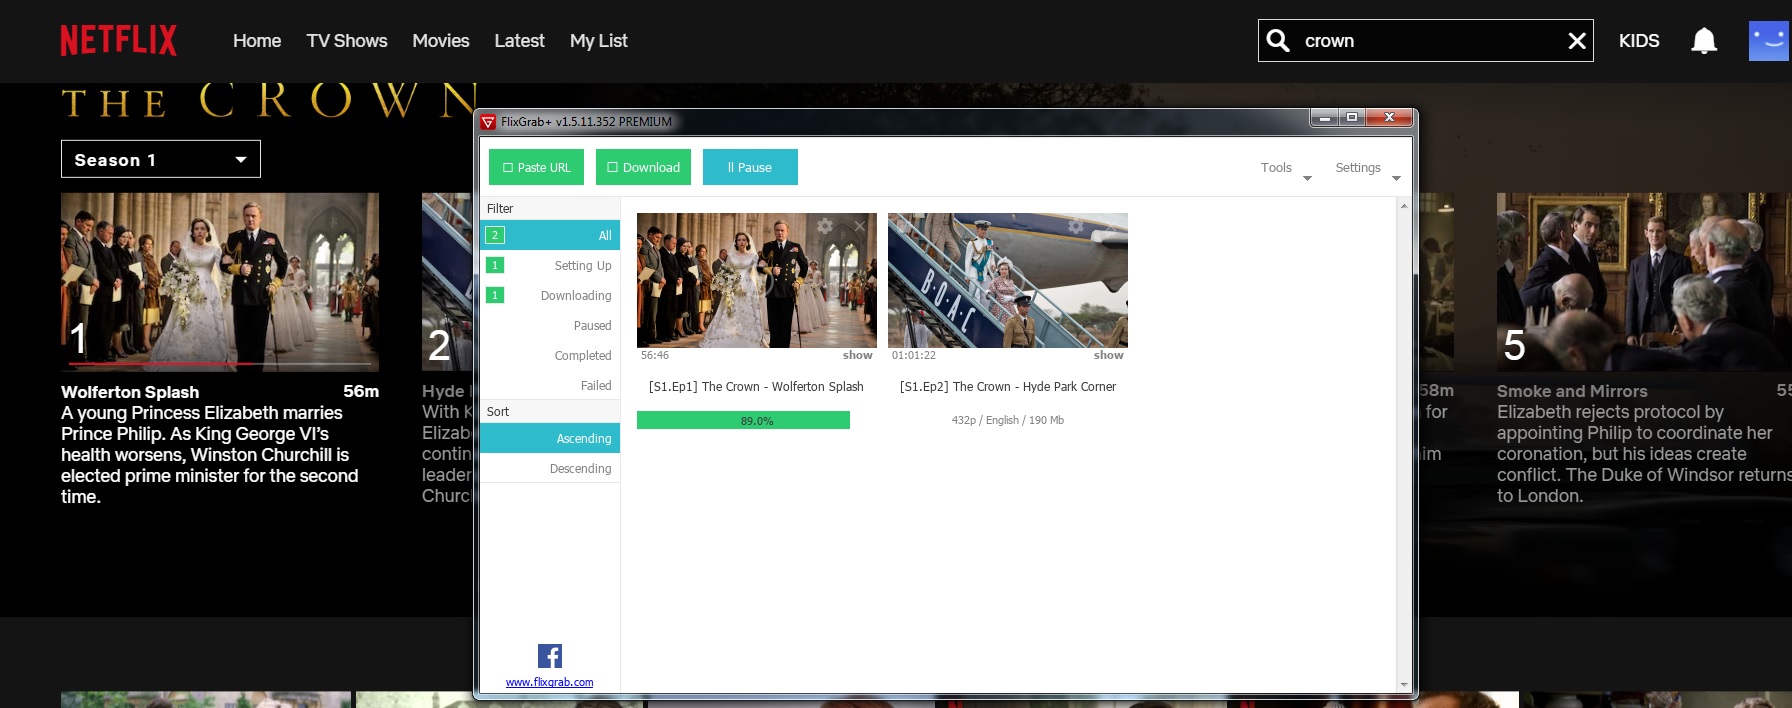Viewport: 1792px width, 708px height.
Task: Click Wolferton Splash thumbnail in FlixGrab list
Action: point(757,280)
